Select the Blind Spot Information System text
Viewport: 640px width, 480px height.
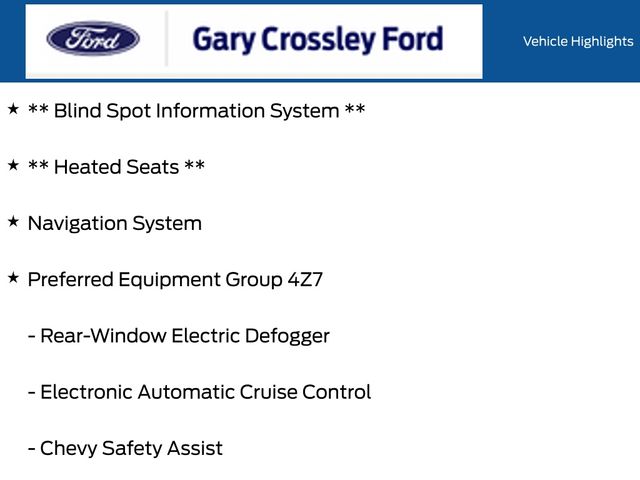tap(196, 111)
